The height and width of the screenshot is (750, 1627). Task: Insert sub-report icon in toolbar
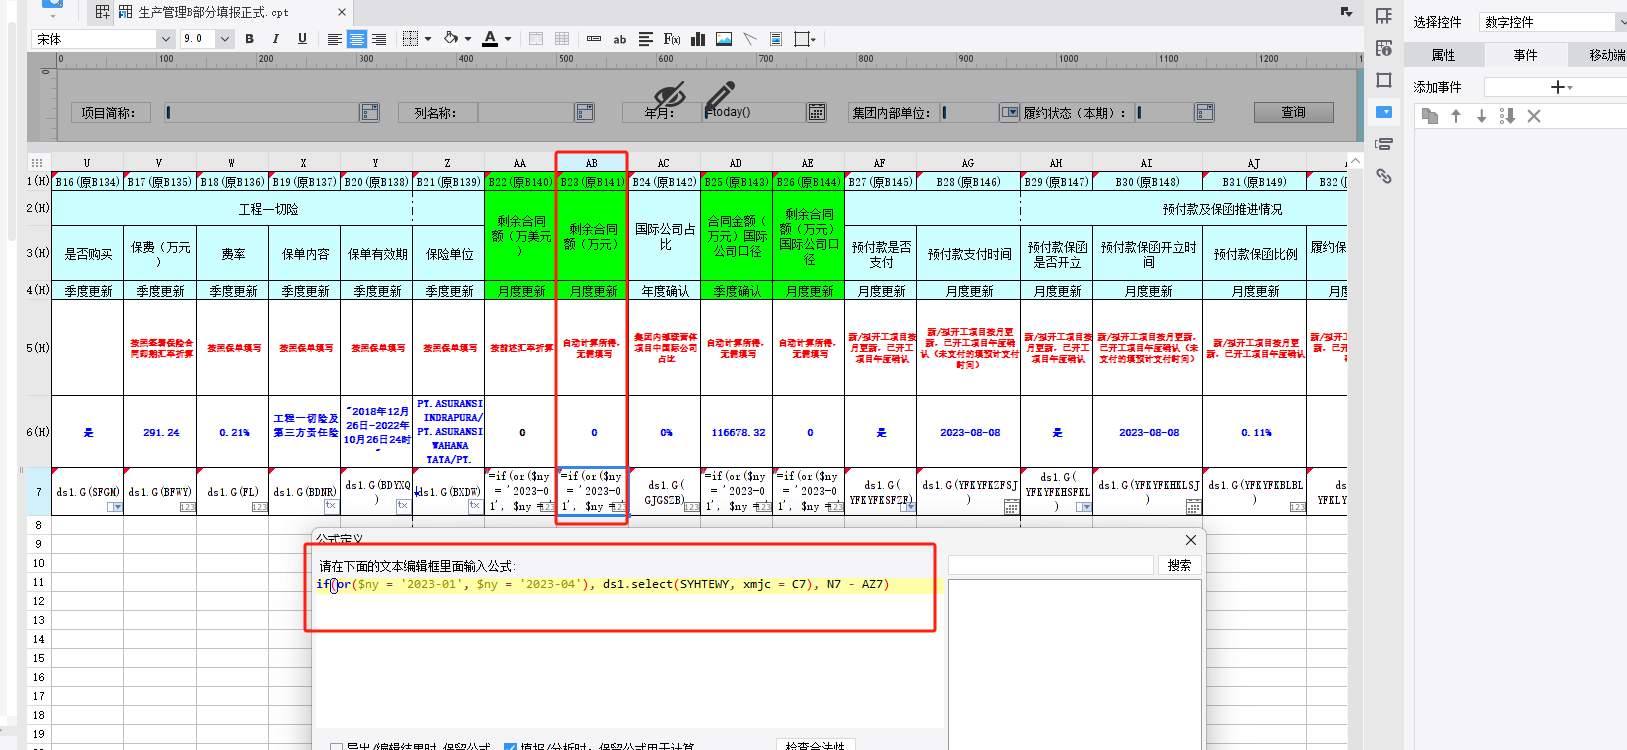[776, 39]
